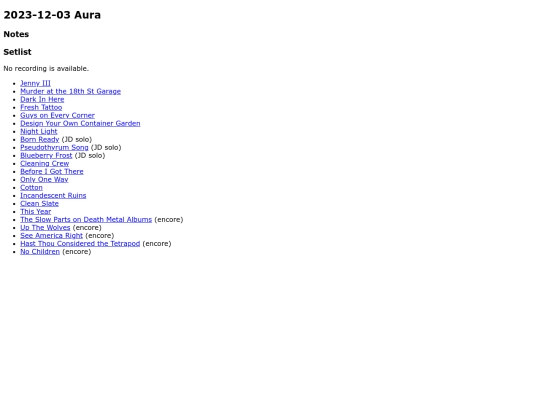
Task: Click the Up The Wolves link
Action: coord(45,227)
